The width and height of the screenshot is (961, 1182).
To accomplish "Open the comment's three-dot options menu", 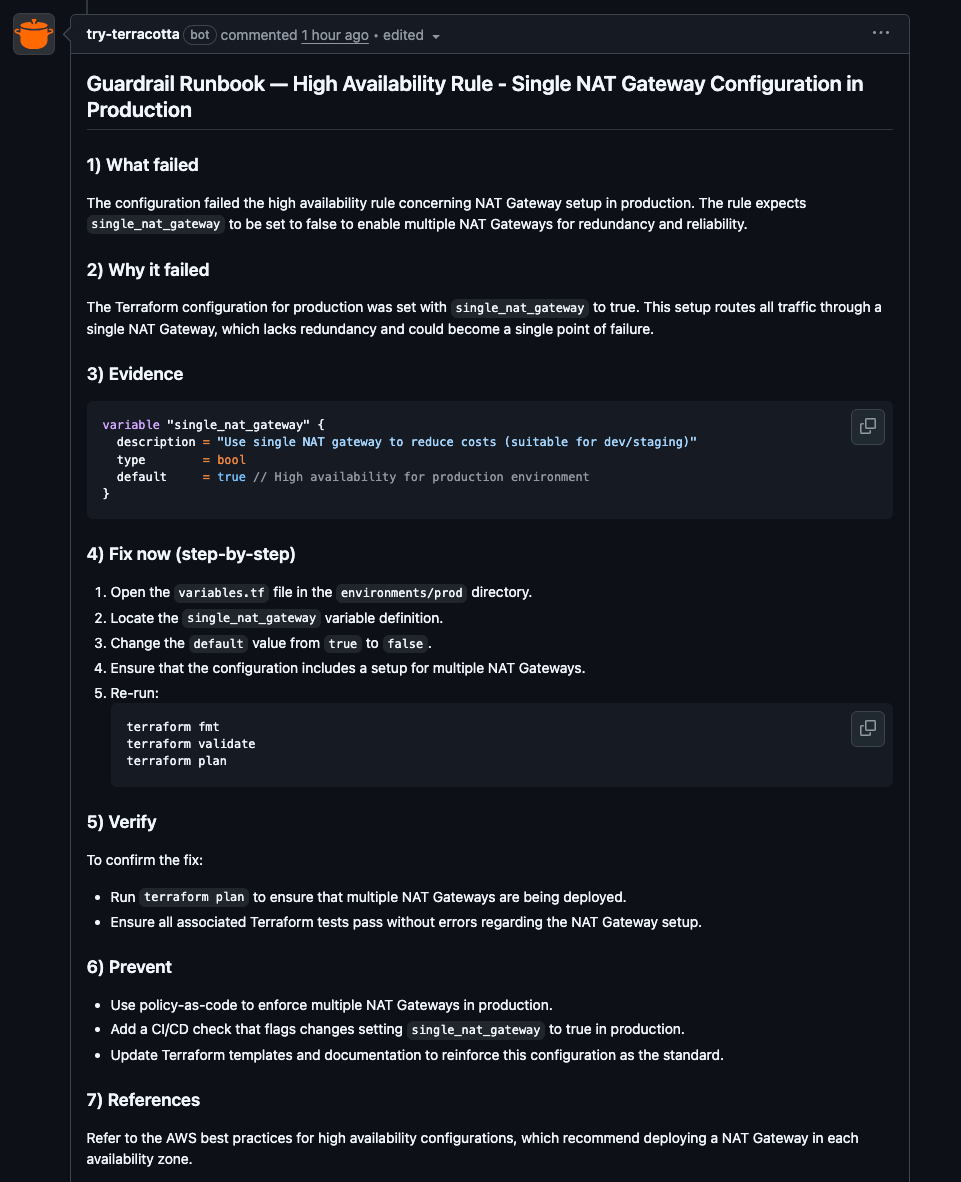I will [x=880, y=33].
